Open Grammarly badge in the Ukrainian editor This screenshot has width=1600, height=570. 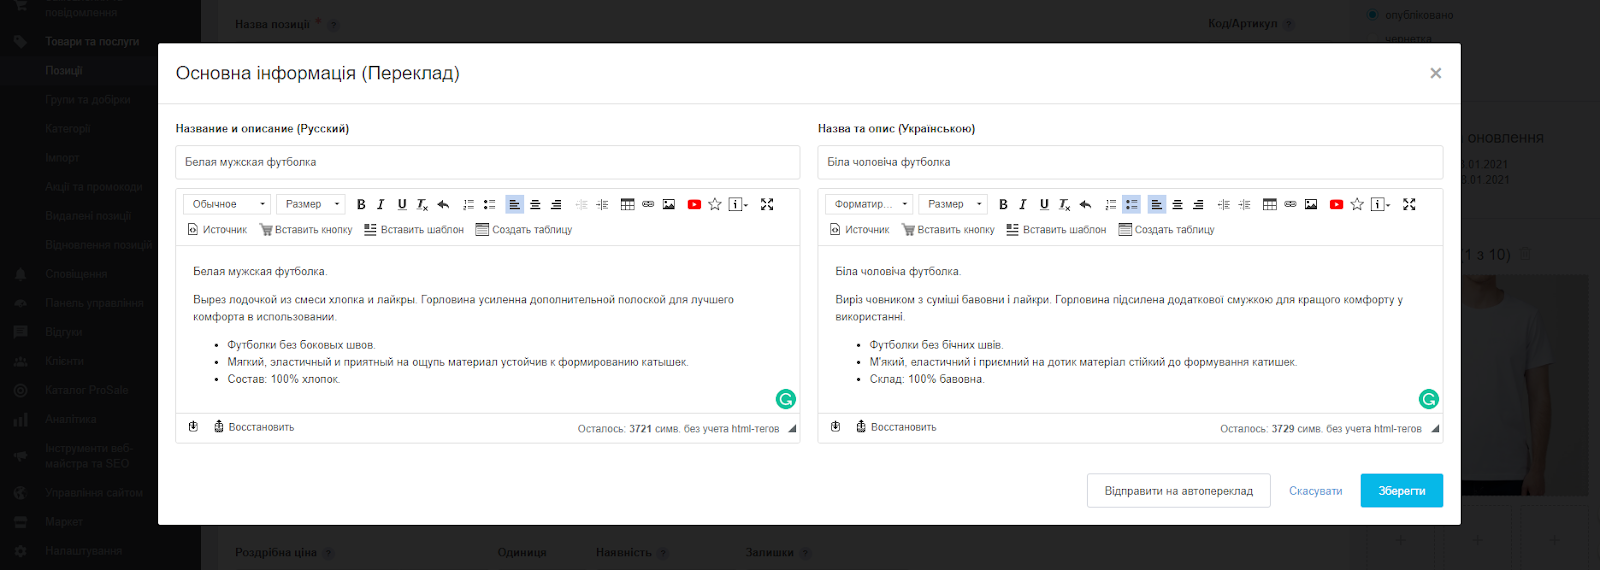(x=1429, y=399)
